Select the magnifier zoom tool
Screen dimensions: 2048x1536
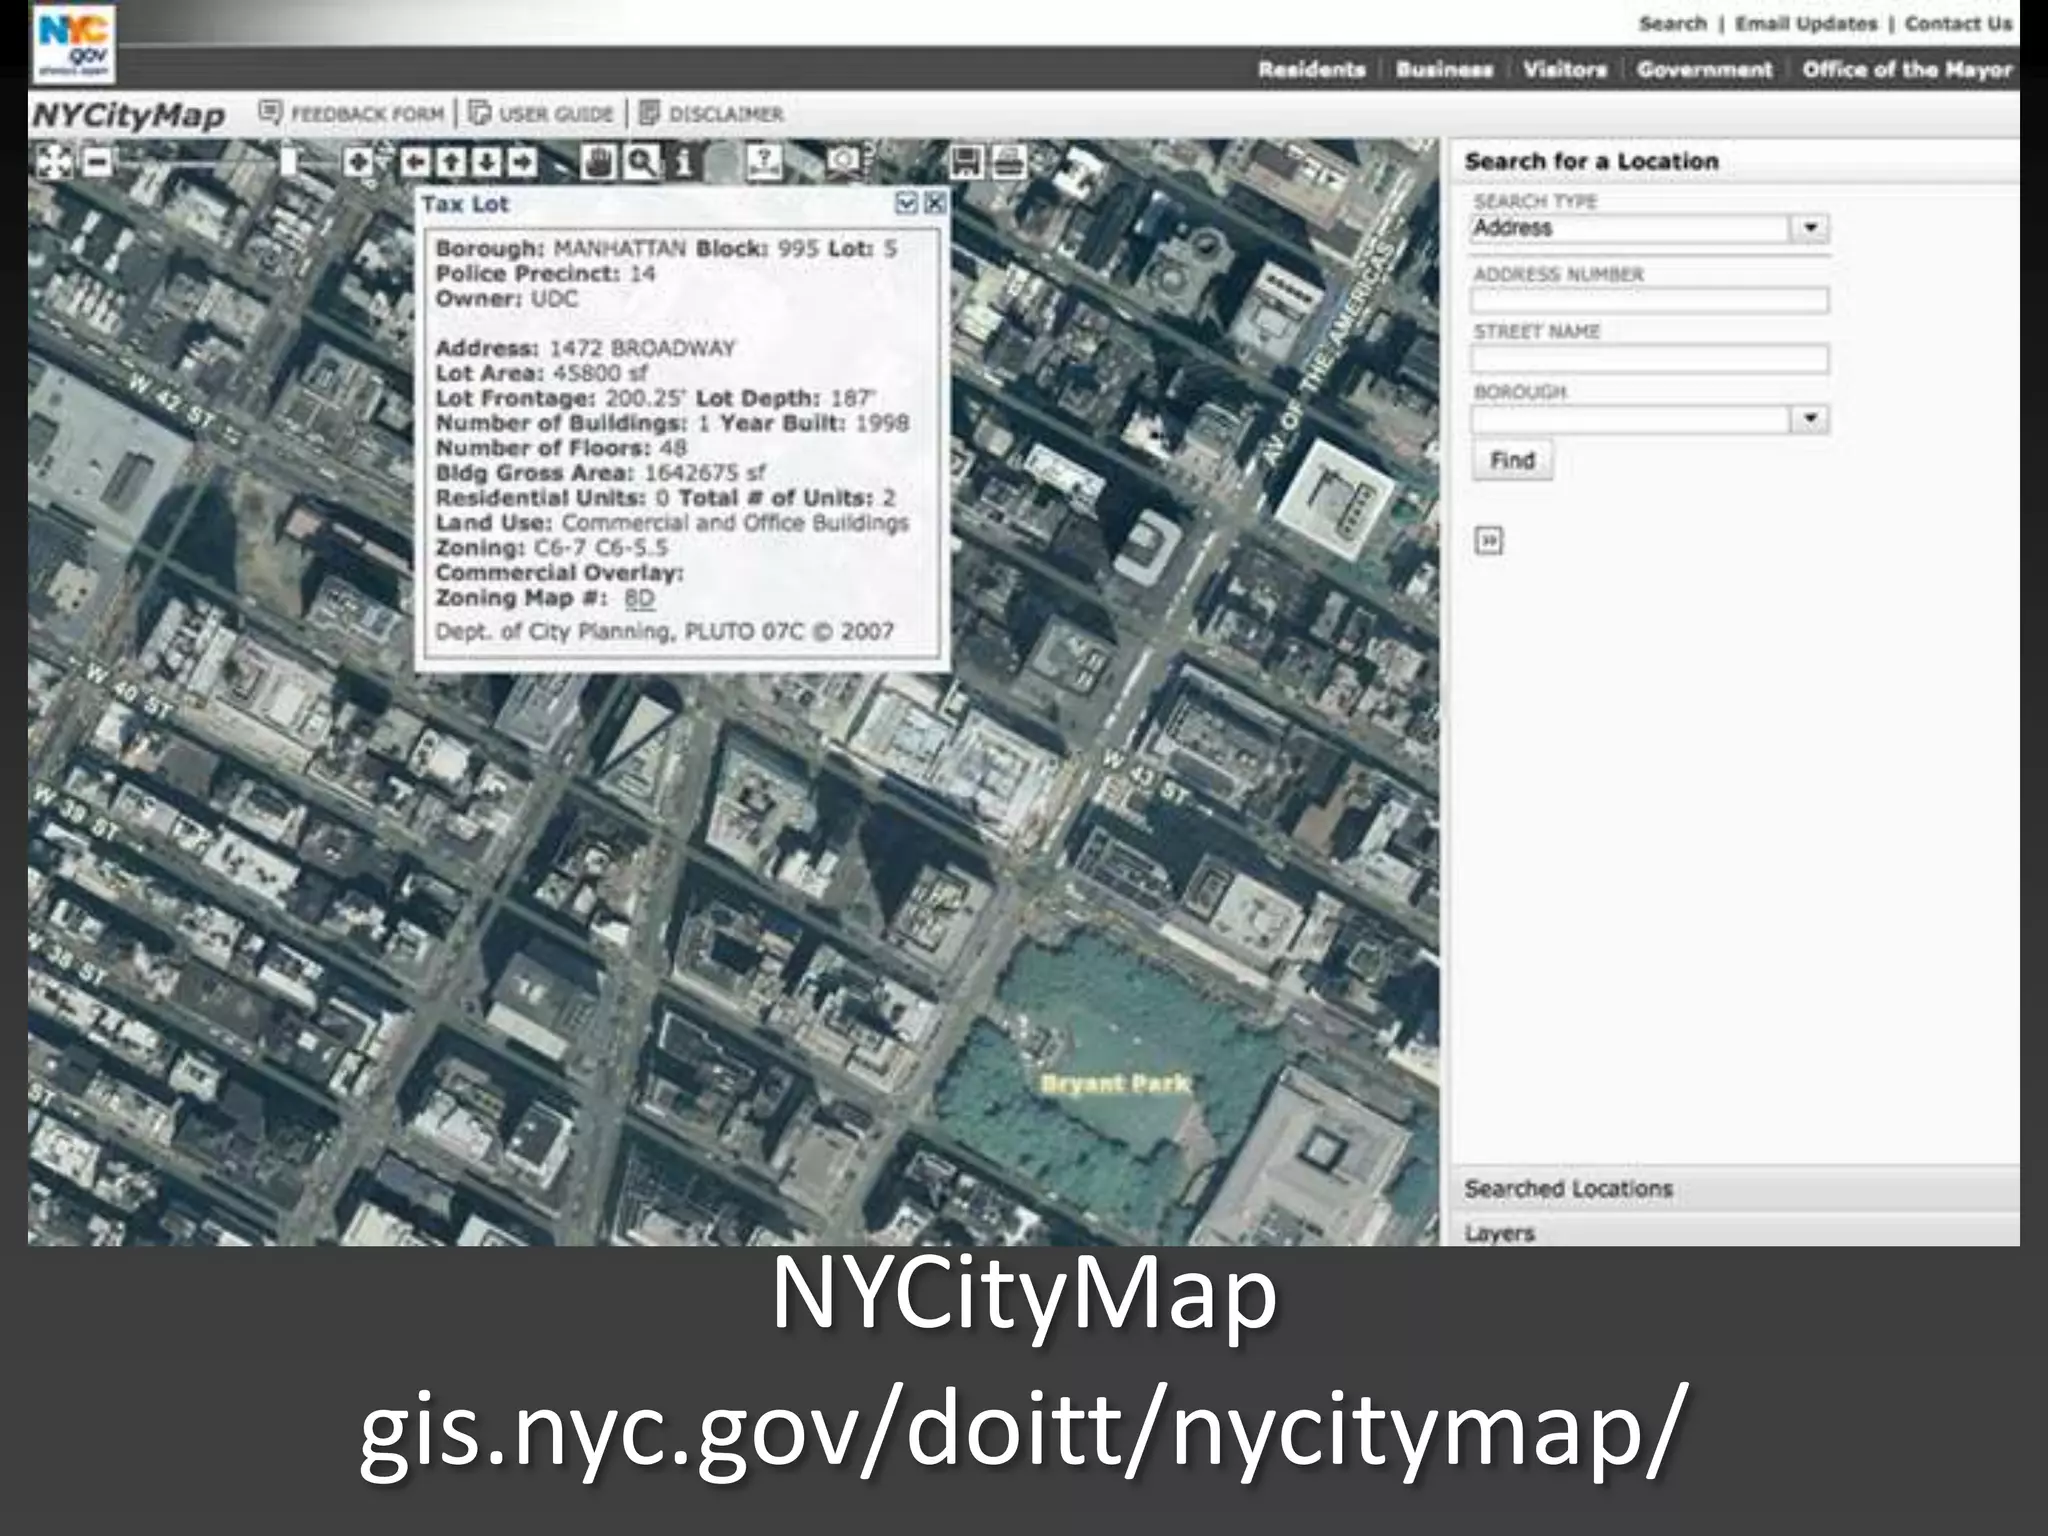click(x=641, y=162)
